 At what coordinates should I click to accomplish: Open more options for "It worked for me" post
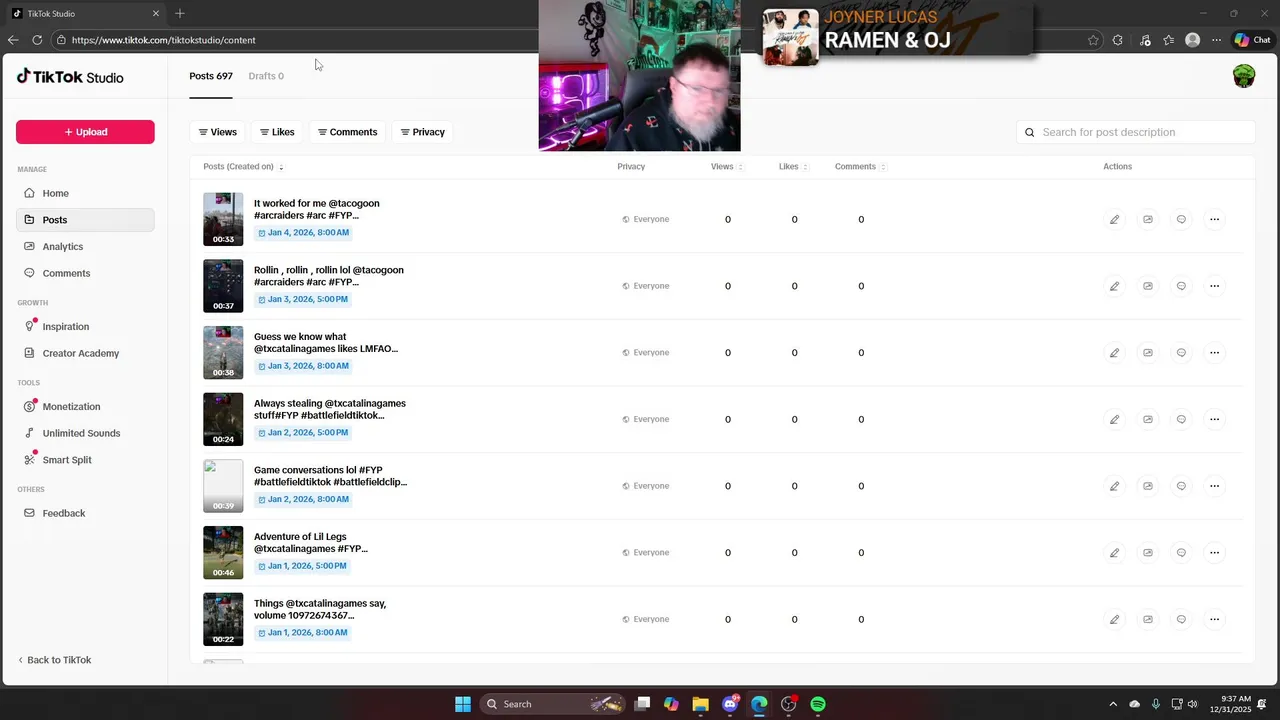1215,219
